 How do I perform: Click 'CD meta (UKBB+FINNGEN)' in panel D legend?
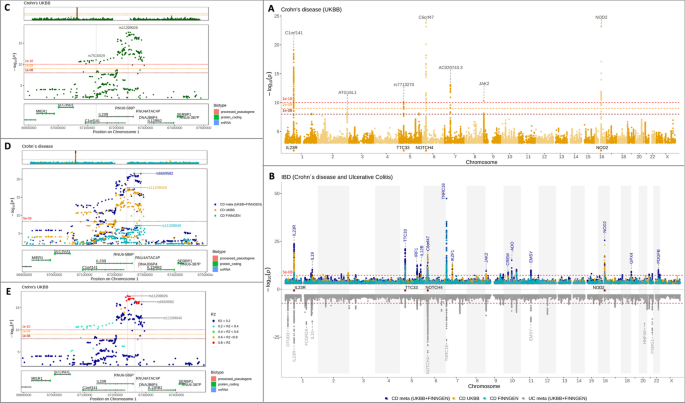pyautogui.click(x=241, y=204)
